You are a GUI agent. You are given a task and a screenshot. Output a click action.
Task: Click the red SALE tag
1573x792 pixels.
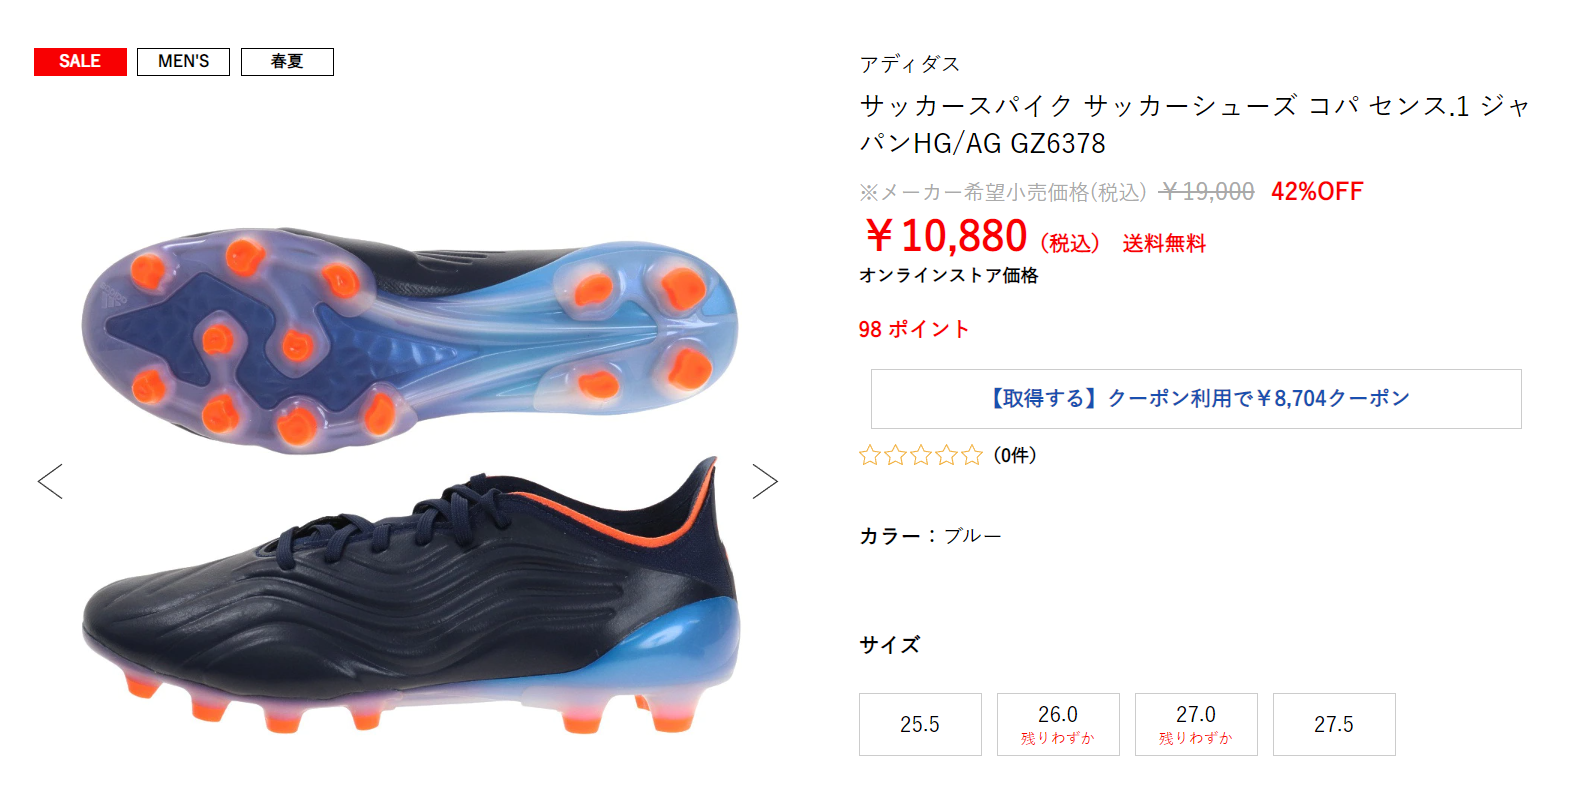coord(80,61)
